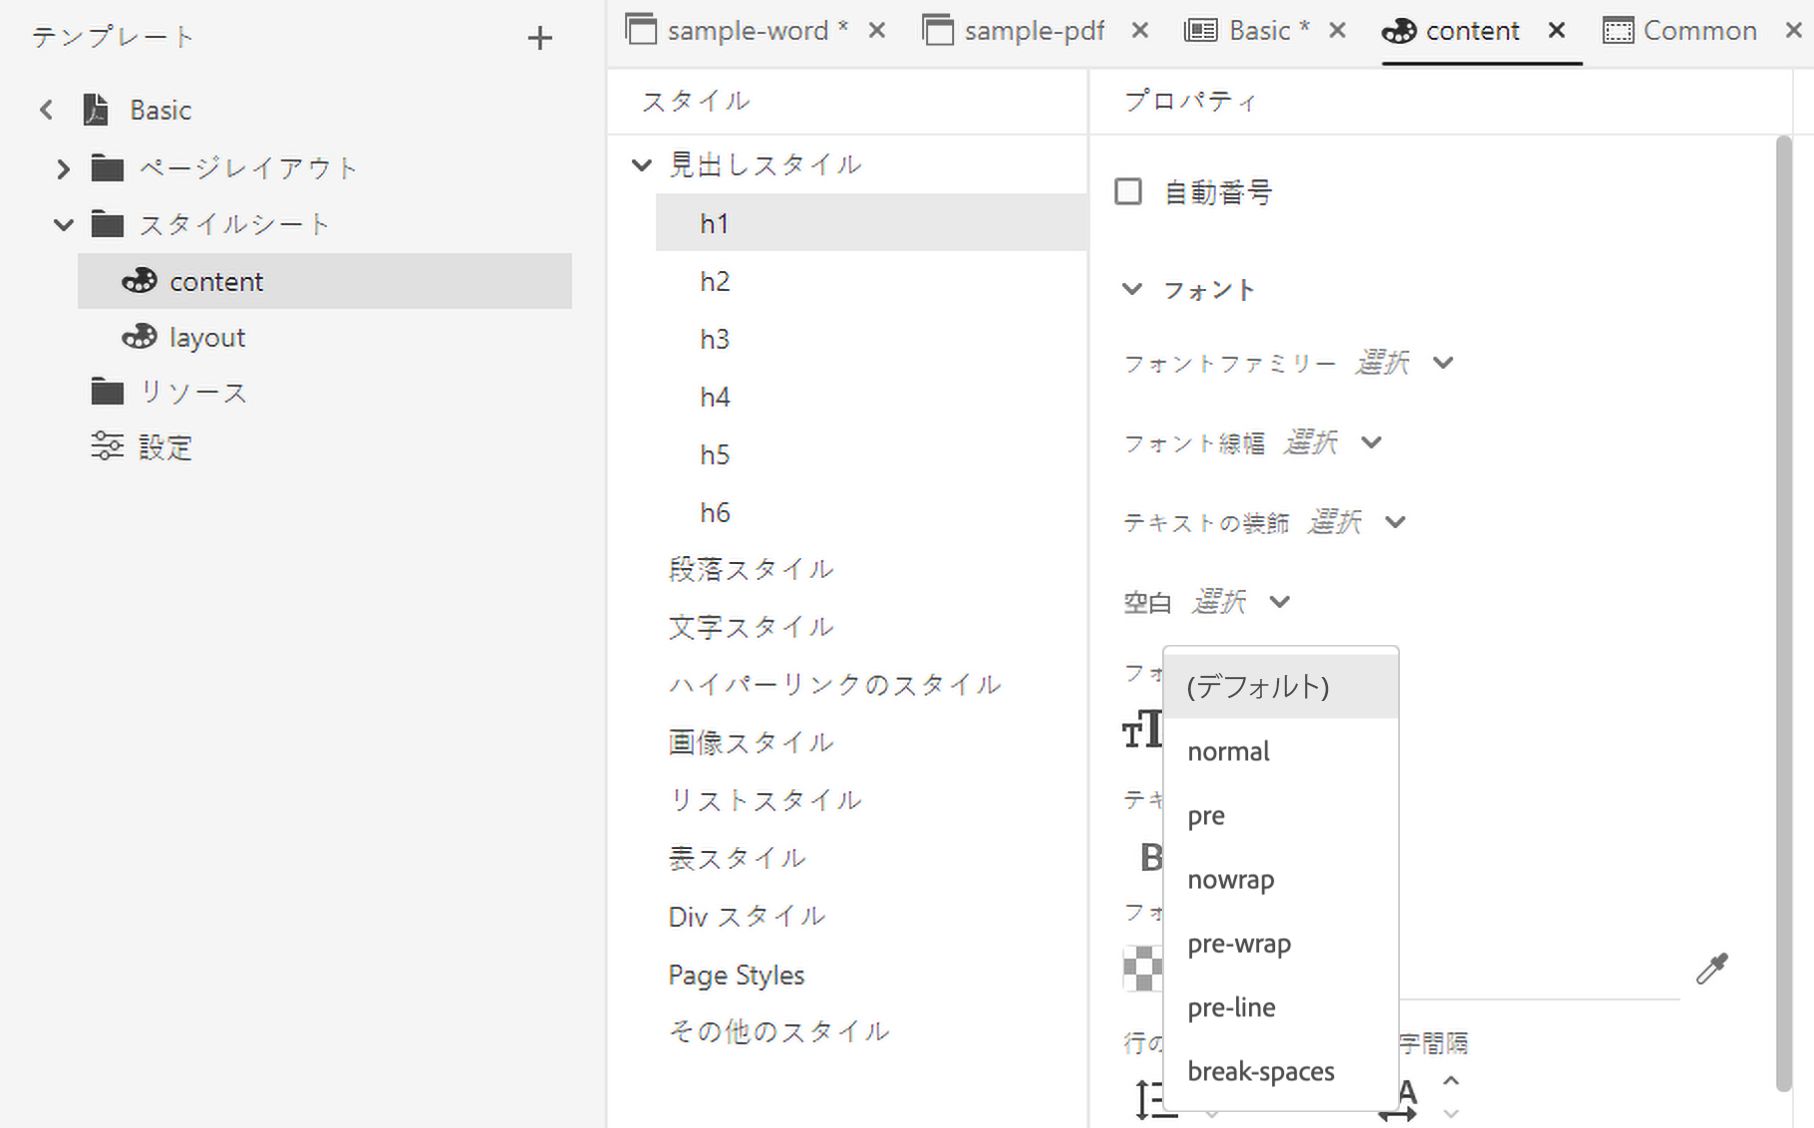The image size is (1814, 1128).
Task: Open the テキストの装飾 dropdown
Action: click(x=1357, y=522)
